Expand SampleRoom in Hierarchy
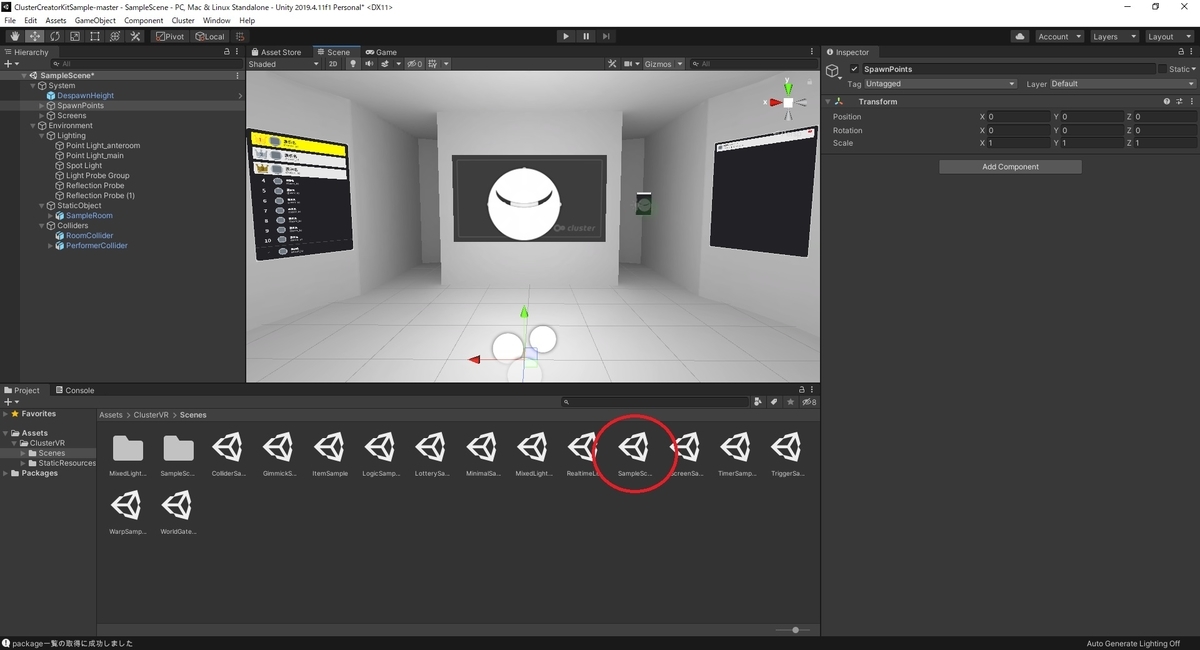This screenshot has width=1200, height=650. point(52,216)
